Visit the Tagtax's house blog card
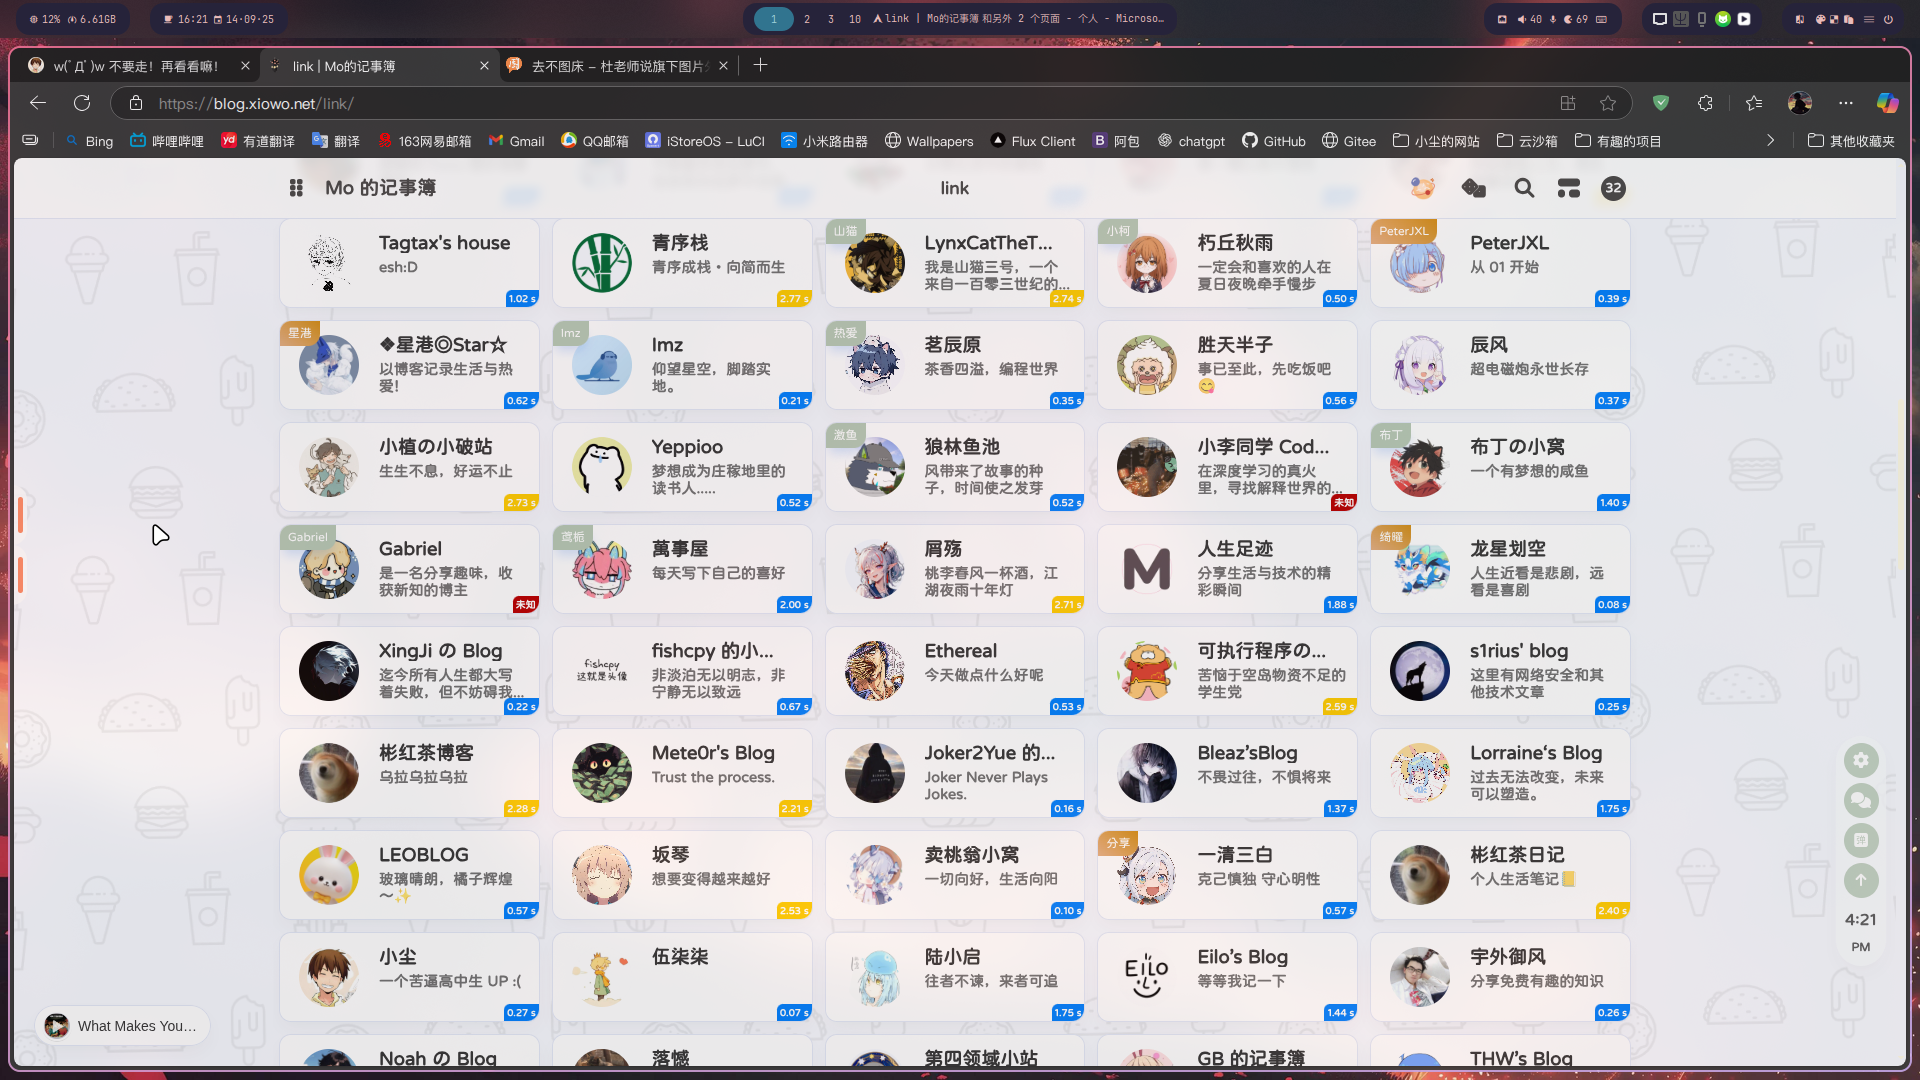Image resolution: width=1920 pixels, height=1080 pixels. coord(409,264)
